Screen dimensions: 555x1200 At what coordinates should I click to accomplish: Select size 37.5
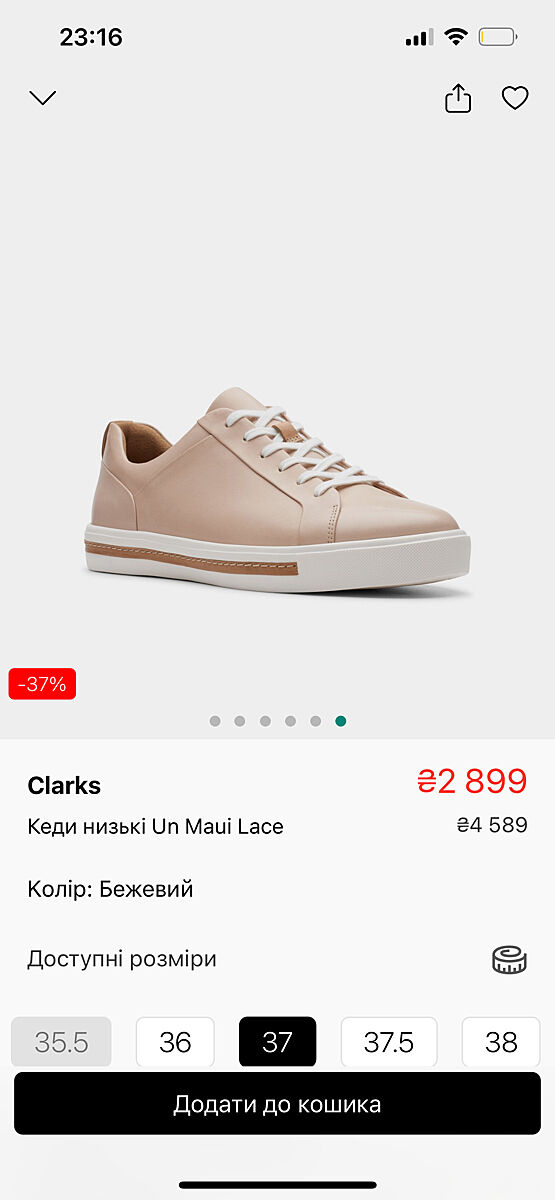point(389,1042)
